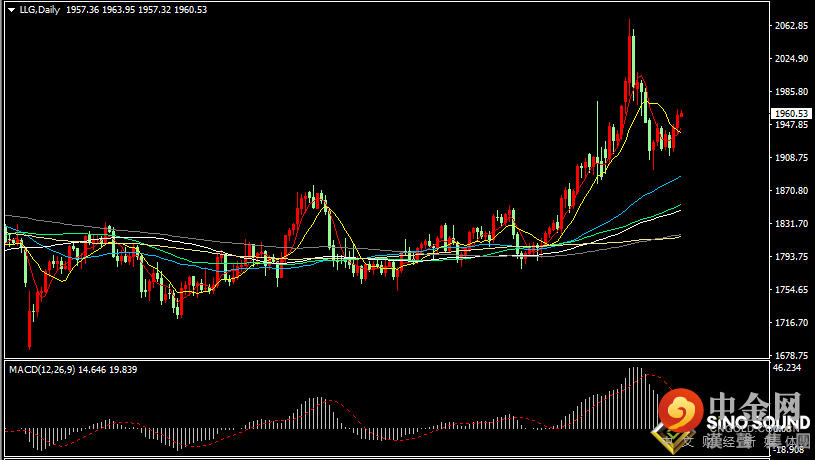
Task: Click the 1831.70 price axis label
Action: [791, 224]
